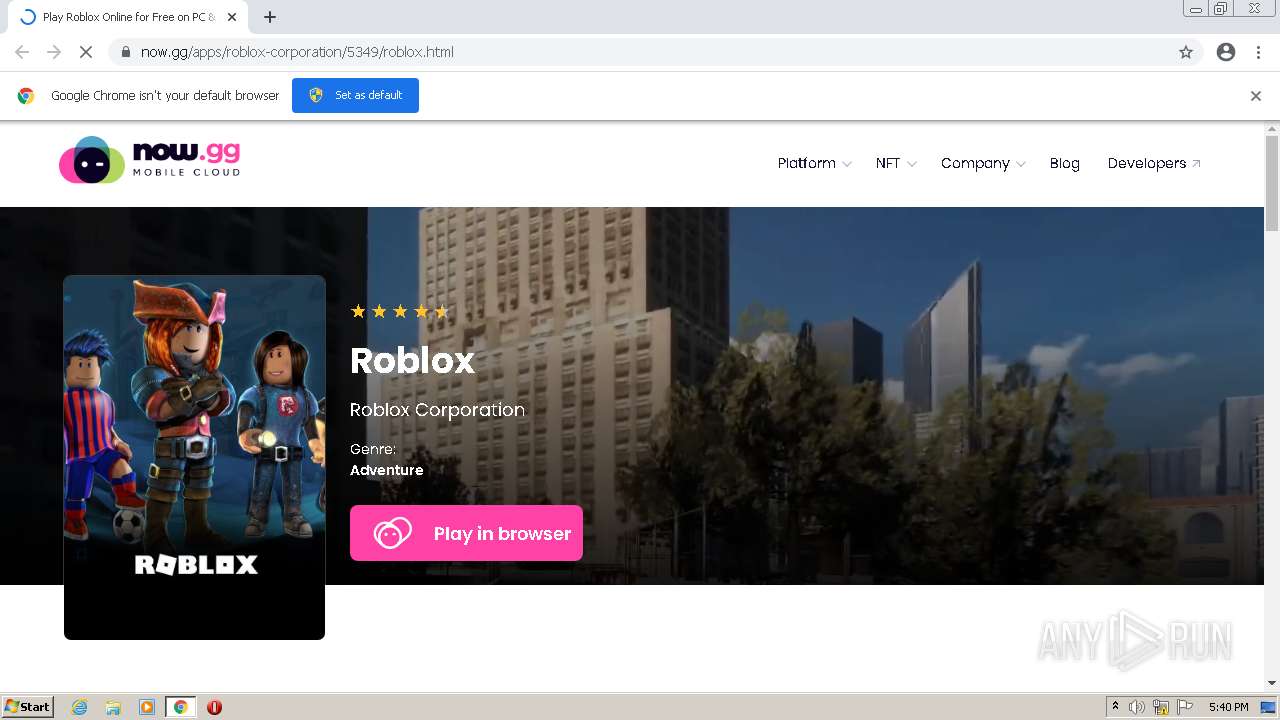
Task: View site security lock information
Action: 126,52
